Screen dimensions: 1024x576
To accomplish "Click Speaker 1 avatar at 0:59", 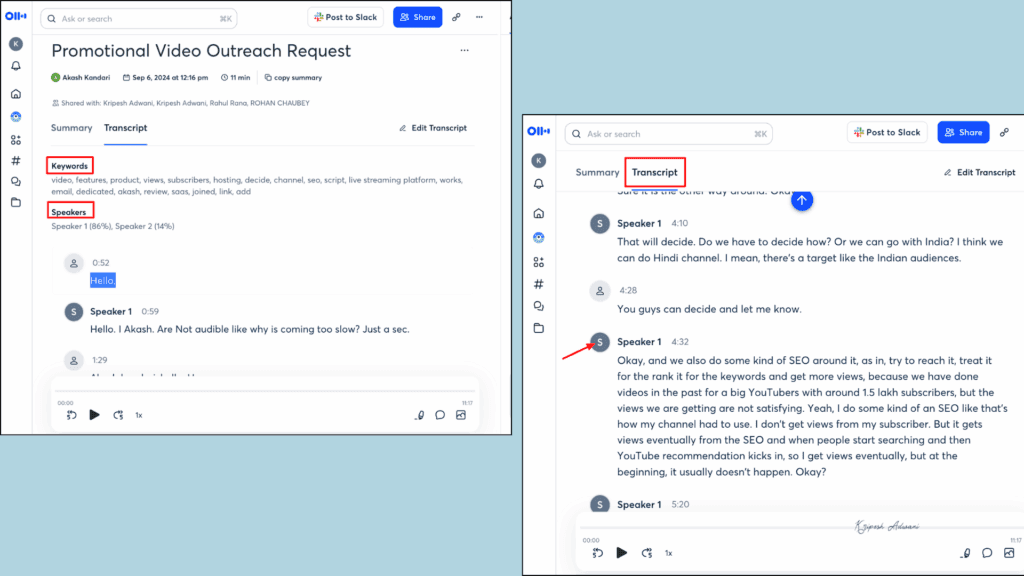I will pos(74,312).
